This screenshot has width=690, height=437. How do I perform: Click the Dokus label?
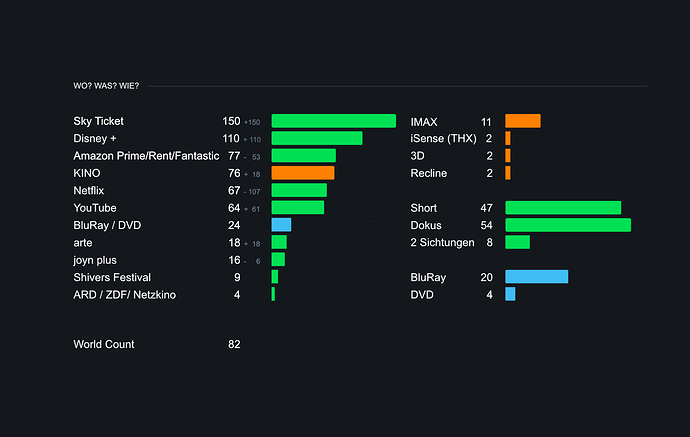click(x=426, y=225)
